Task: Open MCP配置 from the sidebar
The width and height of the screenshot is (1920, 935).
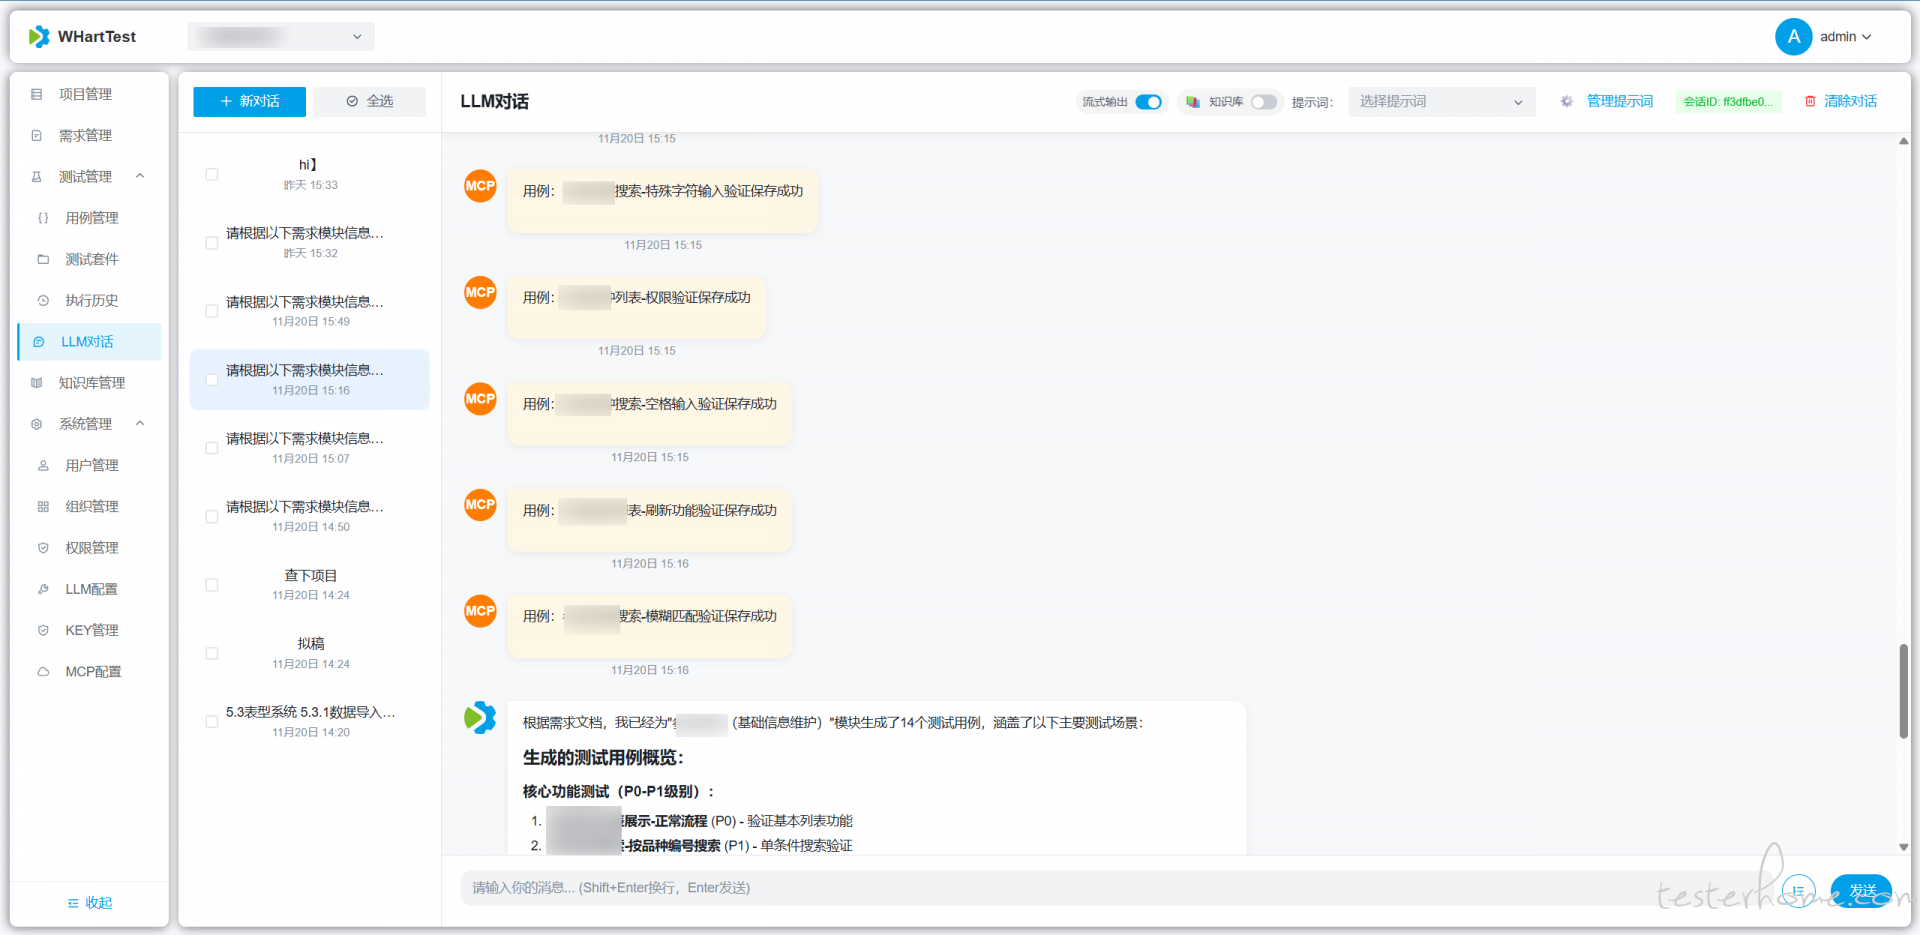Action: point(92,672)
